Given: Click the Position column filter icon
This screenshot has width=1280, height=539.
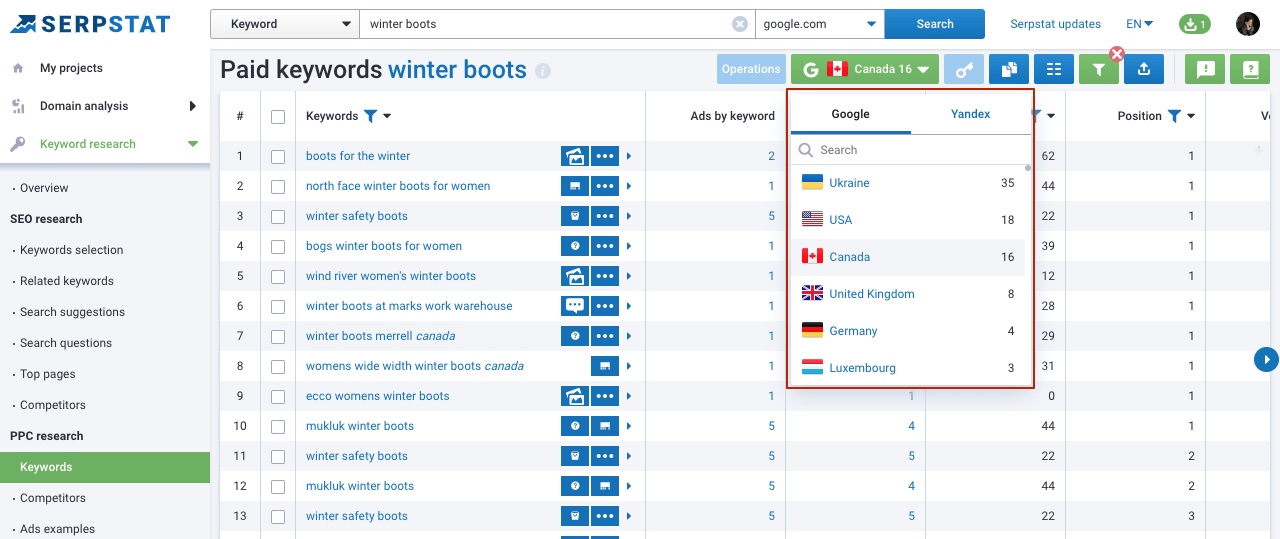Looking at the screenshot, I should pyautogui.click(x=1174, y=116).
